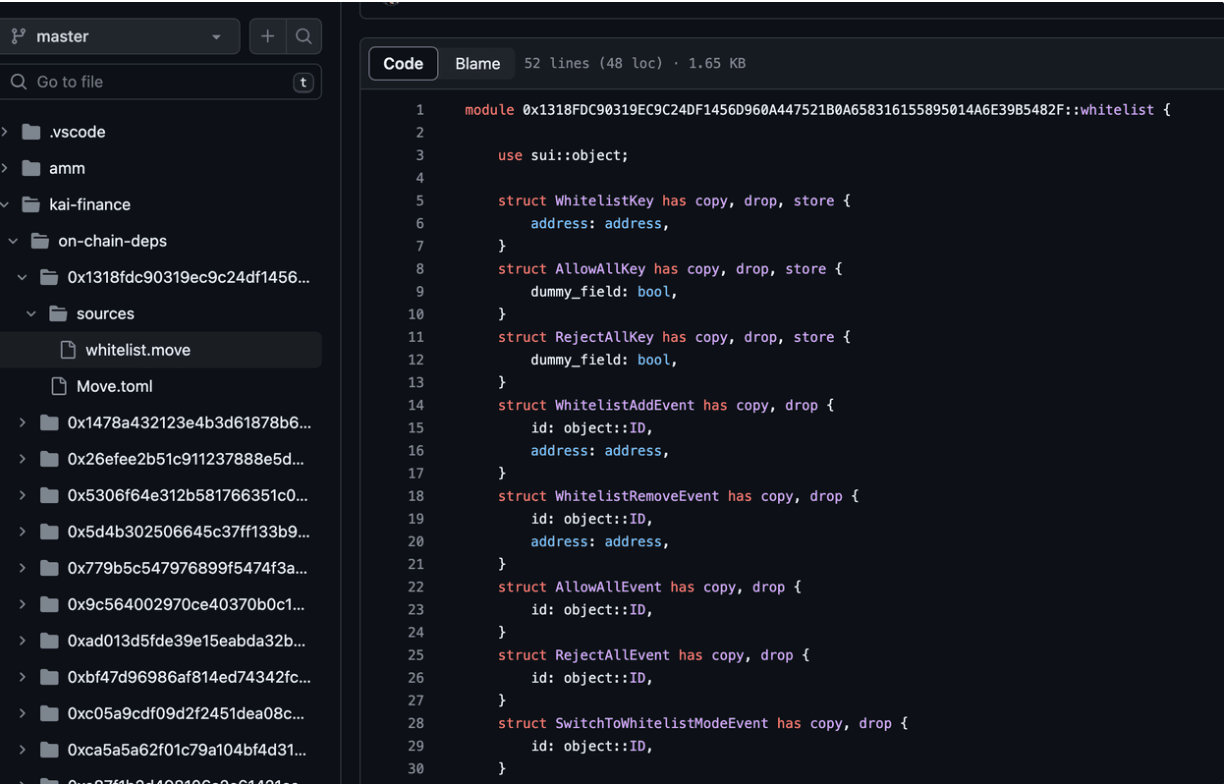Open Move.toml in the file tree
This screenshot has width=1228, height=784.
(x=115, y=386)
